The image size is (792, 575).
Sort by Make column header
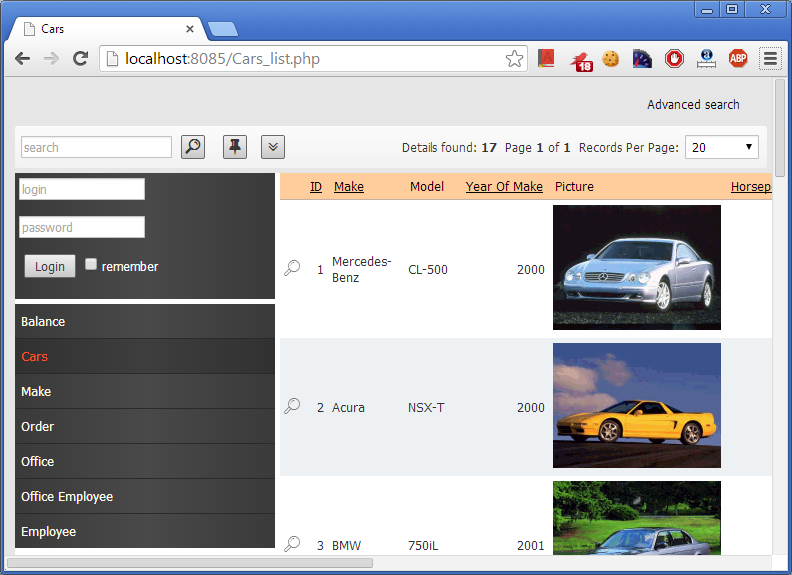coord(349,186)
